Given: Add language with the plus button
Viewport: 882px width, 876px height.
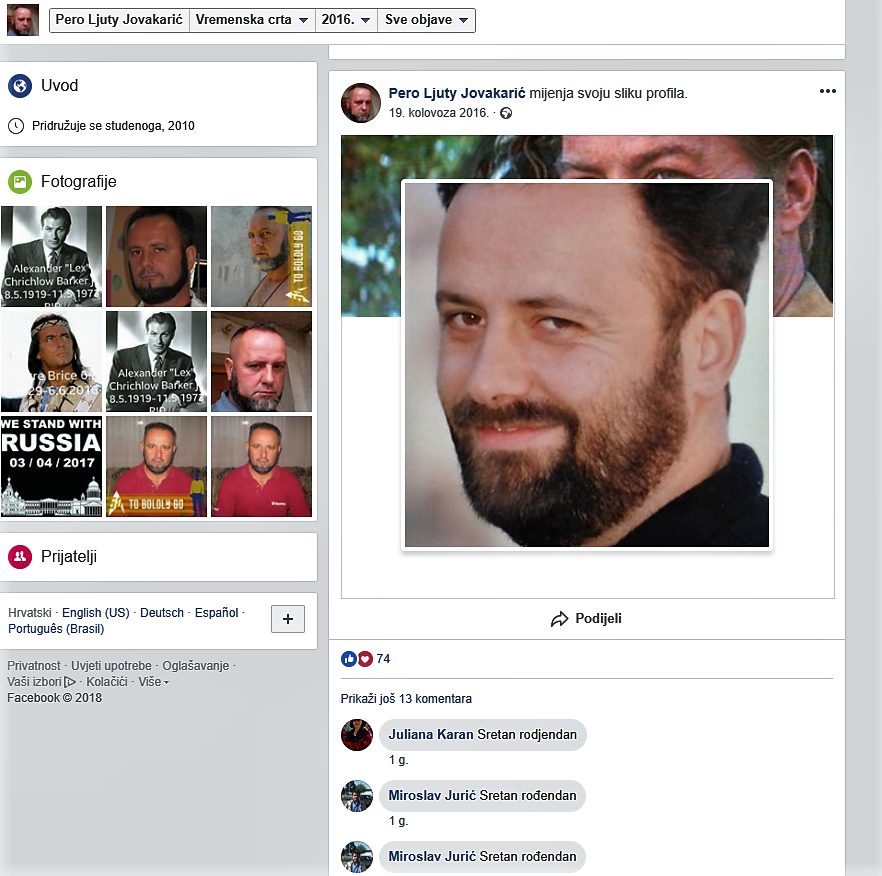Looking at the screenshot, I should pyautogui.click(x=288, y=620).
